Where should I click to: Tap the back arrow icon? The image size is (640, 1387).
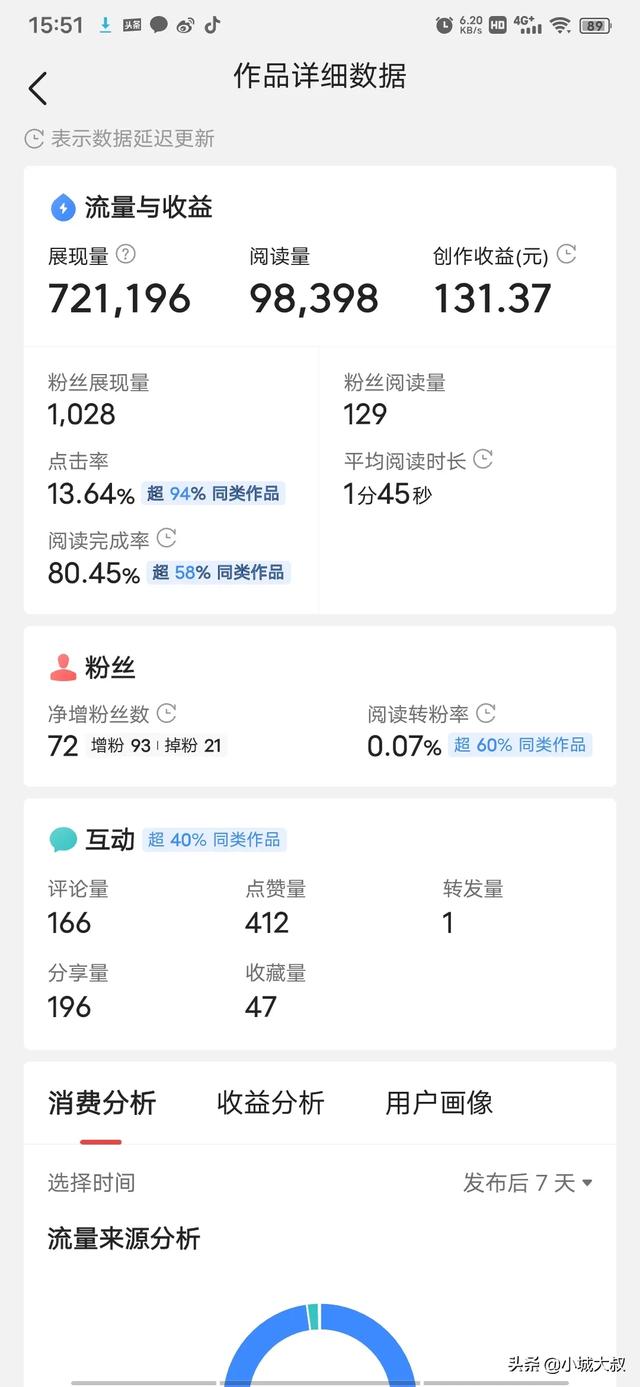click(x=38, y=89)
